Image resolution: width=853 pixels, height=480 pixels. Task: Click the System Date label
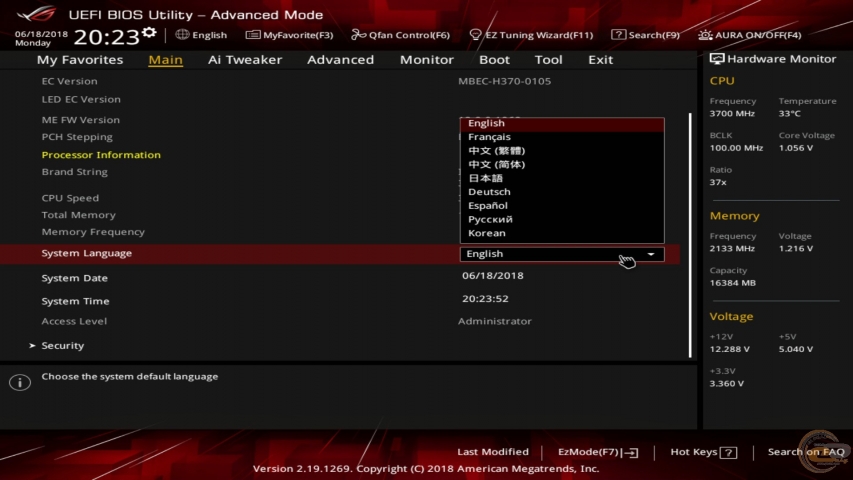[x=75, y=278]
